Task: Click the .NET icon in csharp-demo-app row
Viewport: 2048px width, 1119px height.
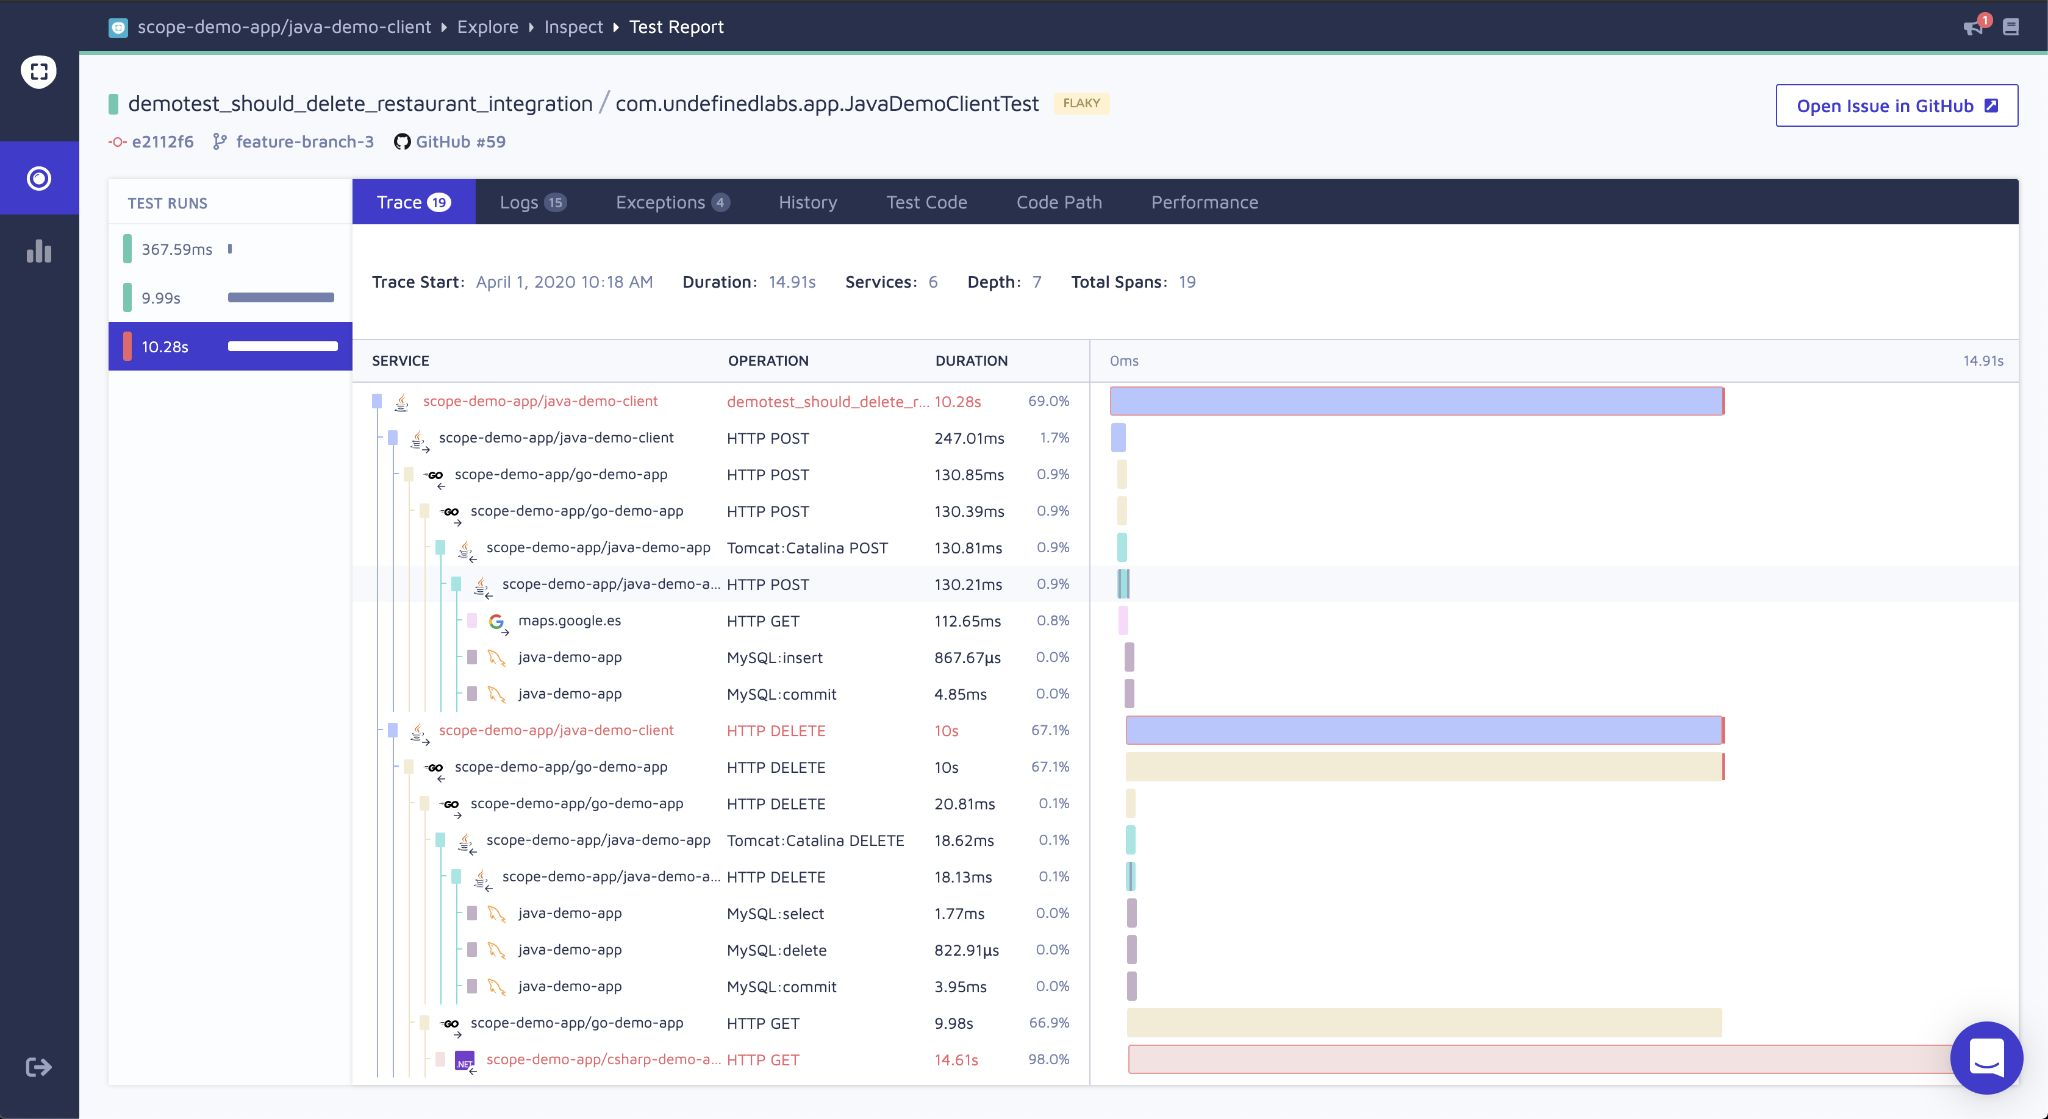Action: tap(465, 1060)
